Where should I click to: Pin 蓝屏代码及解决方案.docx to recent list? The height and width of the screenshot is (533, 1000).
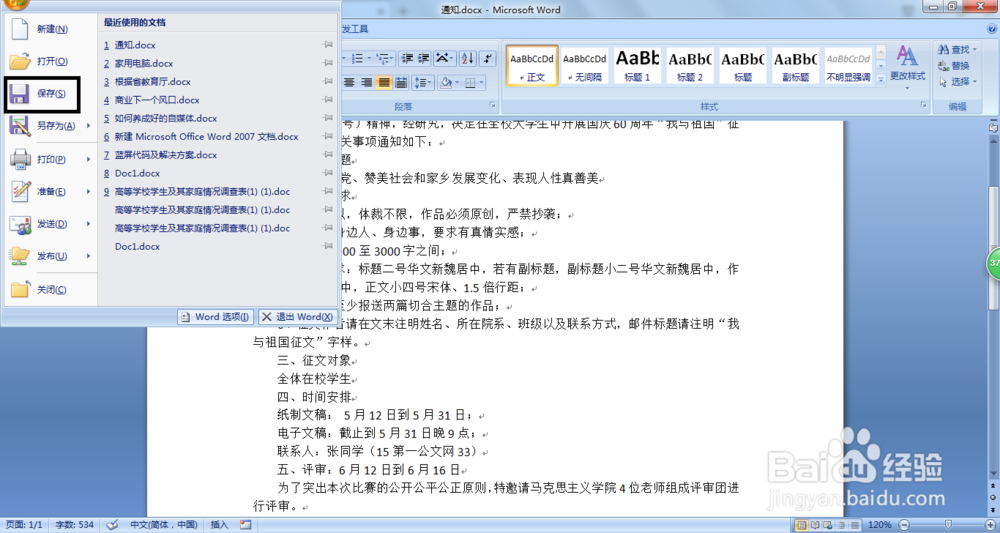[328, 154]
